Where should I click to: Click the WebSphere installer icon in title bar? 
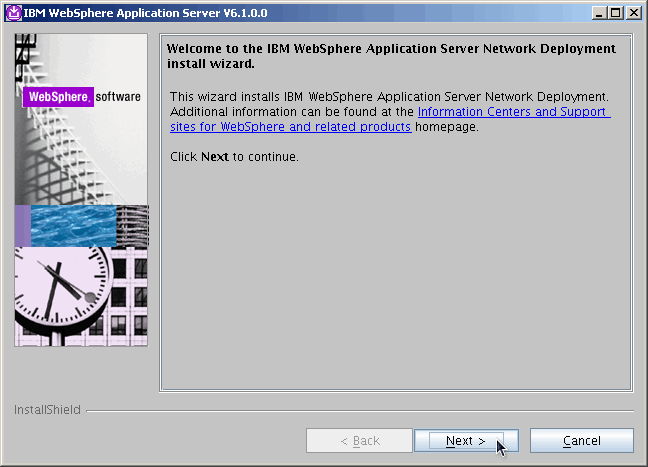pyautogui.click(x=13, y=12)
